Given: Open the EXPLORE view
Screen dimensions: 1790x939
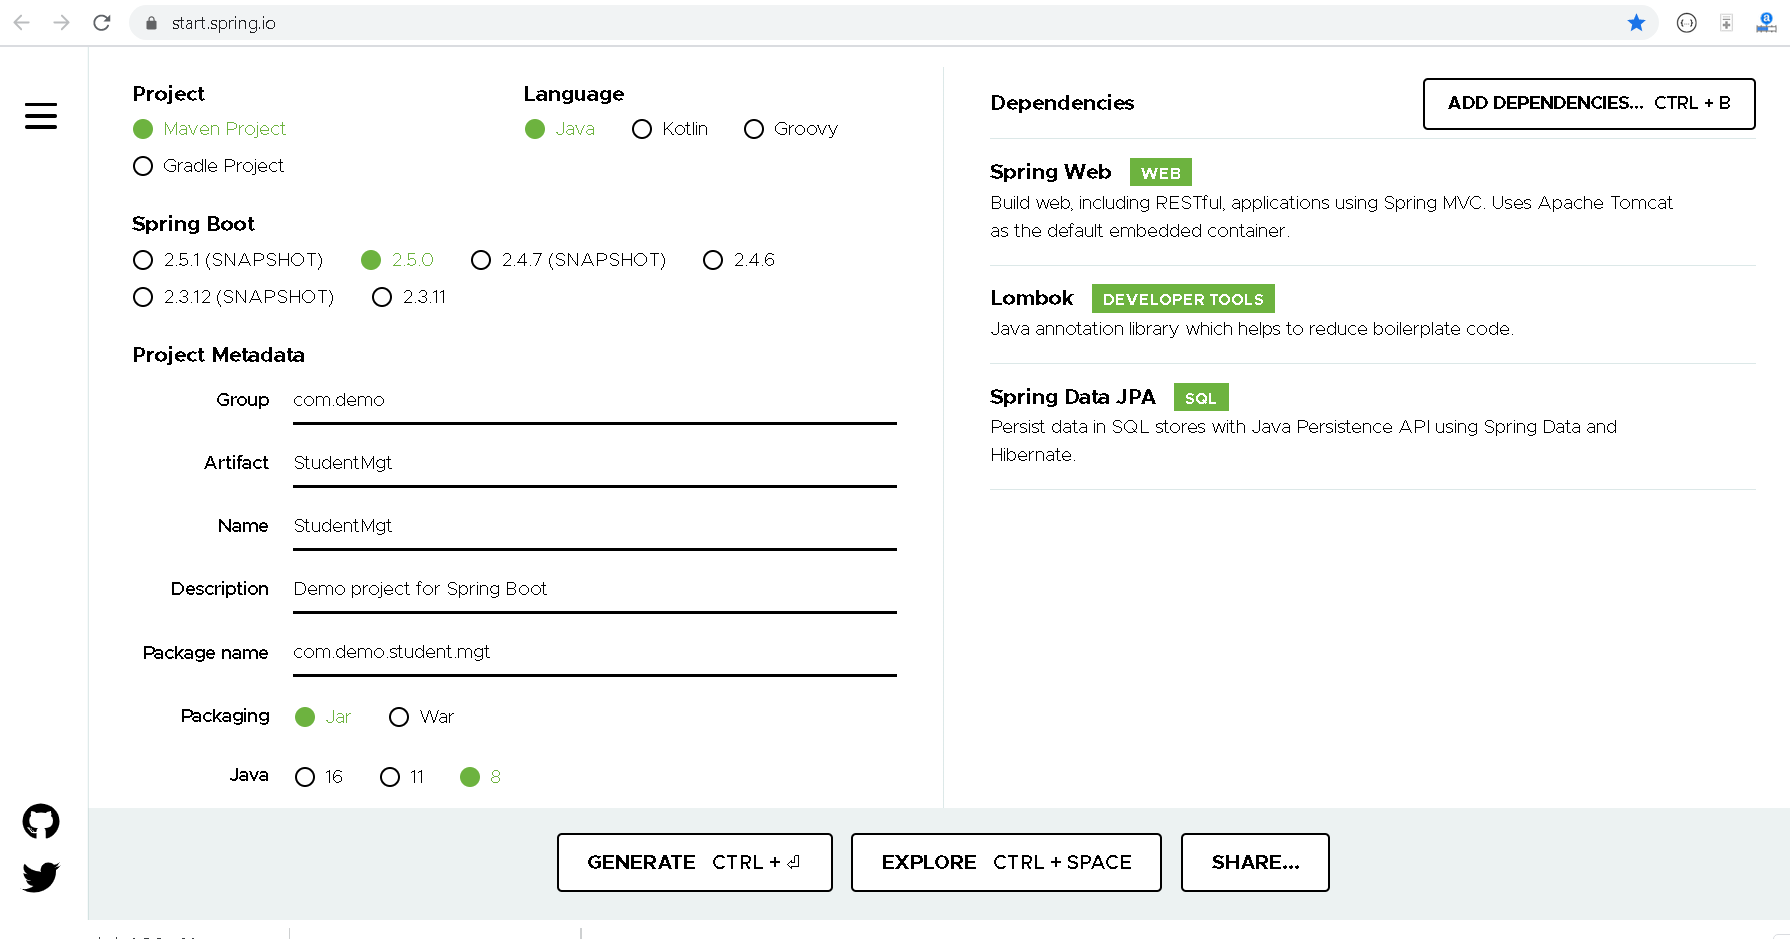Looking at the screenshot, I should (x=1005, y=862).
